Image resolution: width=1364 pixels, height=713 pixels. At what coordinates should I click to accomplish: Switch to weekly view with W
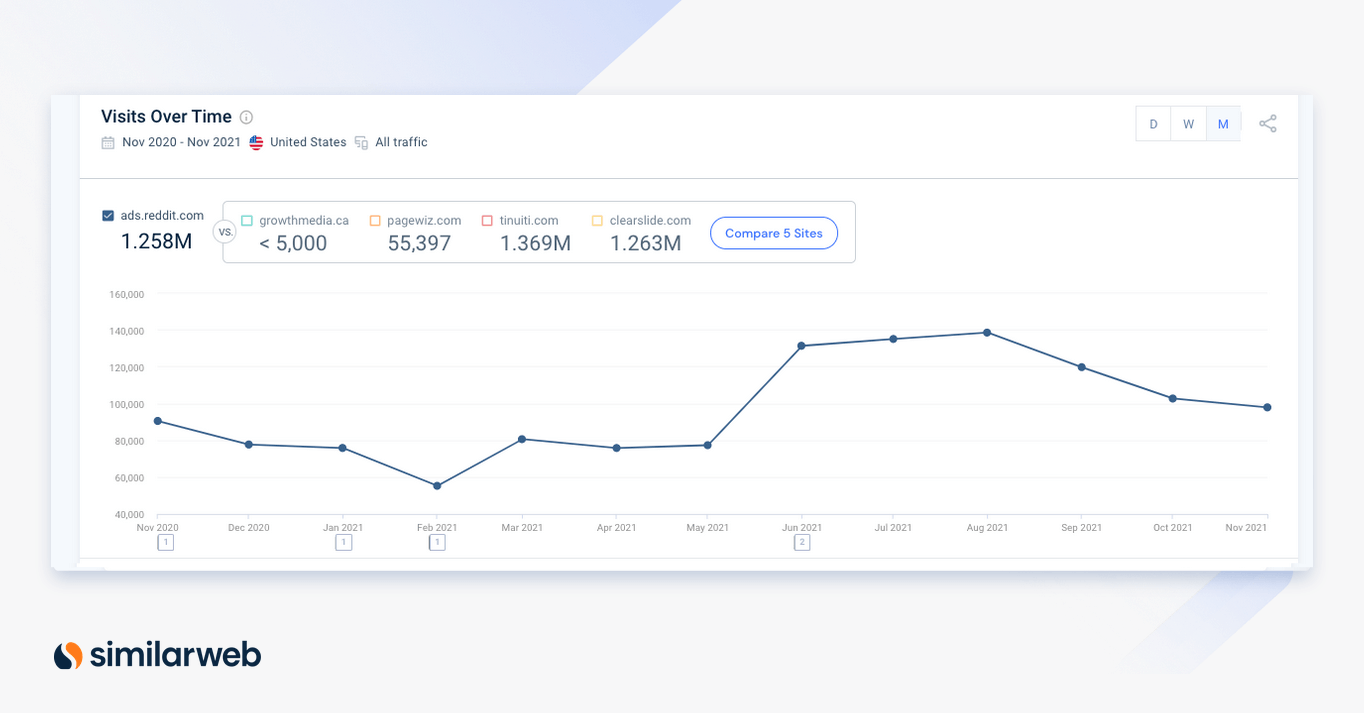click(1188, 124)
